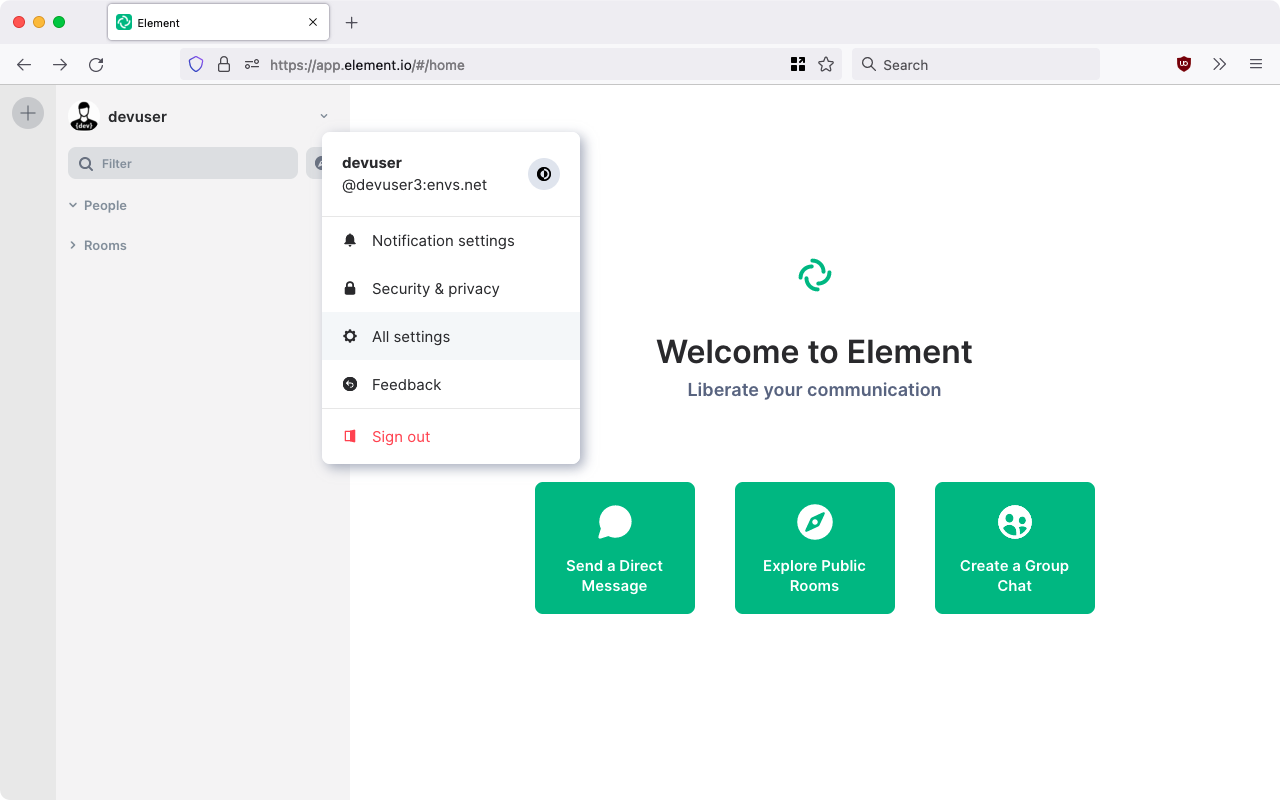Viewport: 1280px width, 800px height.
Task: Show more toolbar tools with the double-chevron
Action: [1220, 64]
